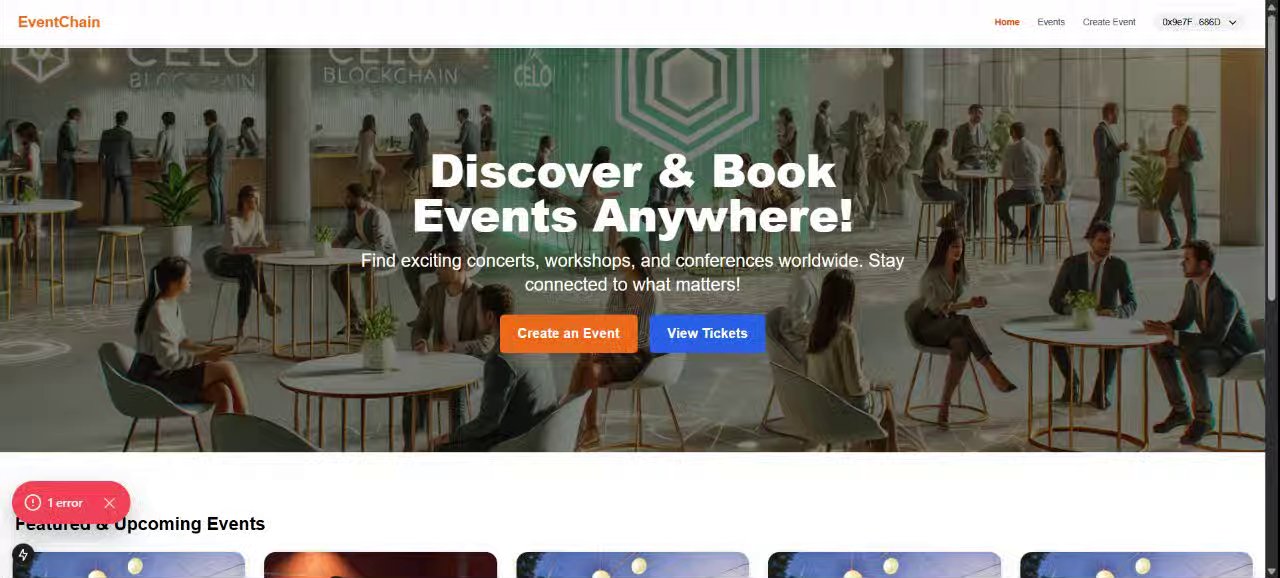Click the lightning bolt dev tools icon
Viewport: 1280px width, 578px height.
tap(23, 554)
